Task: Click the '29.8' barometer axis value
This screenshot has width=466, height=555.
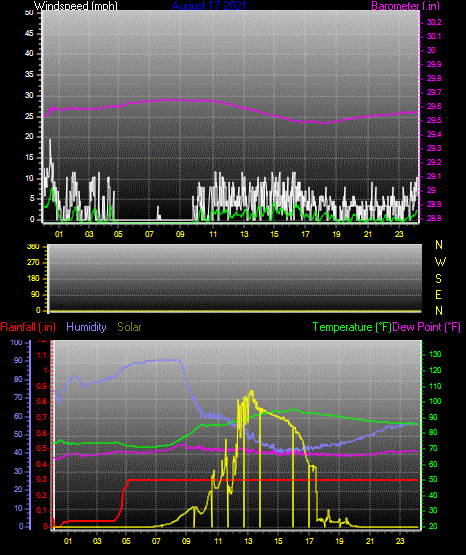Action: [x=434, y=79]
